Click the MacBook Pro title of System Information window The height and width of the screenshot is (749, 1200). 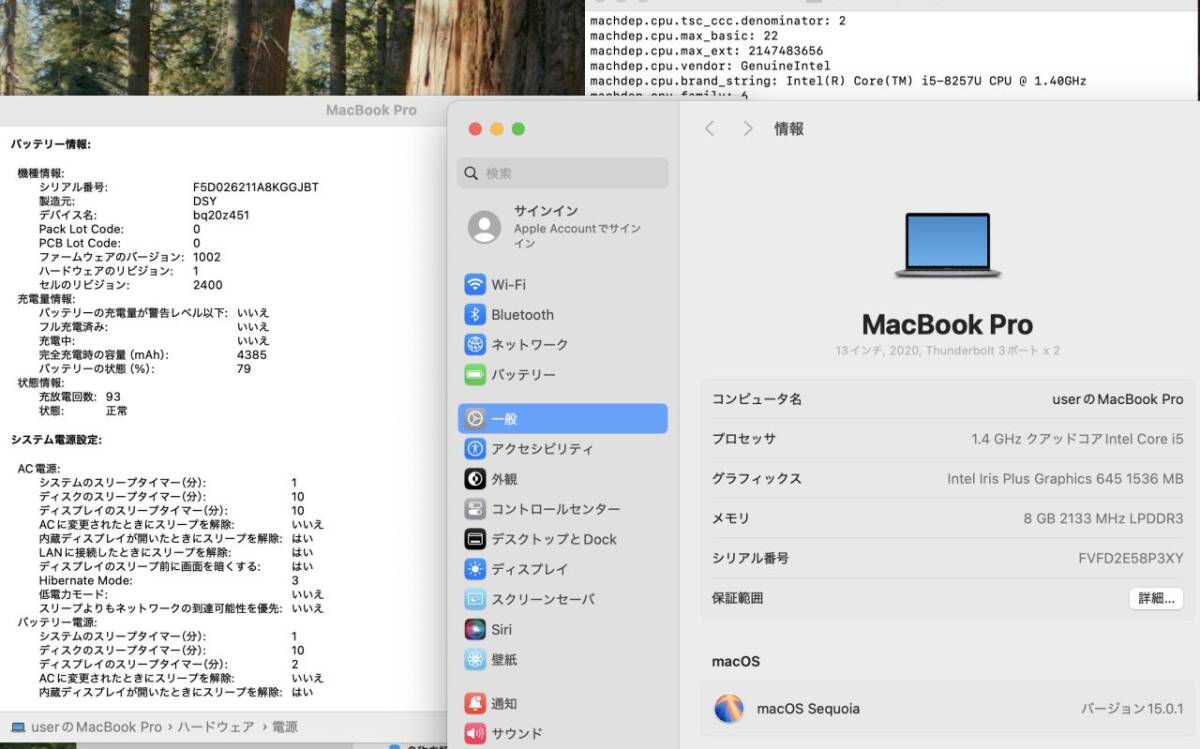click(371, 110)
